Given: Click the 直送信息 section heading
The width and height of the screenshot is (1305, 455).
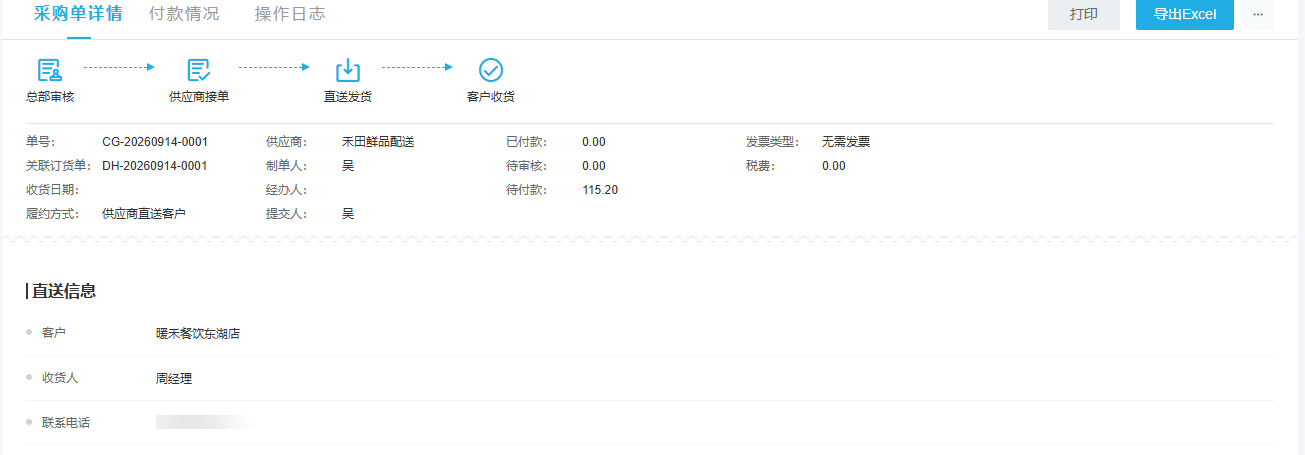Looking at the screenshot, I should 64,291.
